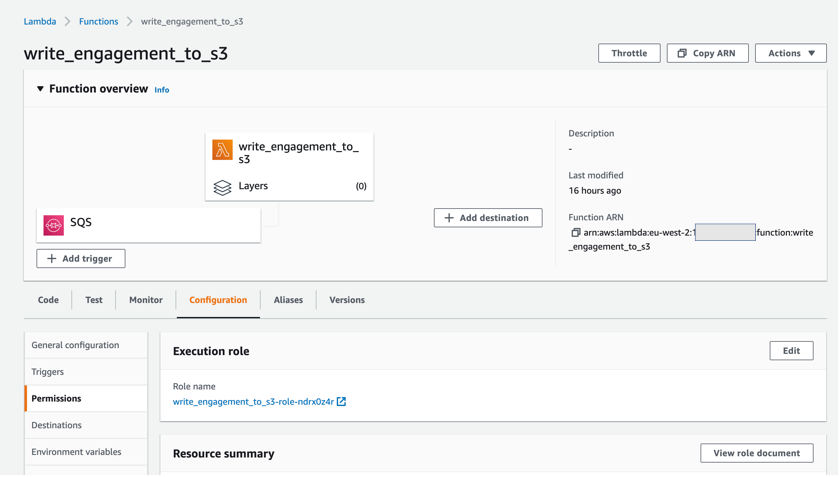Click the write_engagement_to_s3 page title
Image resolution: width=839 pixels, height=477 pixels.
126,54
